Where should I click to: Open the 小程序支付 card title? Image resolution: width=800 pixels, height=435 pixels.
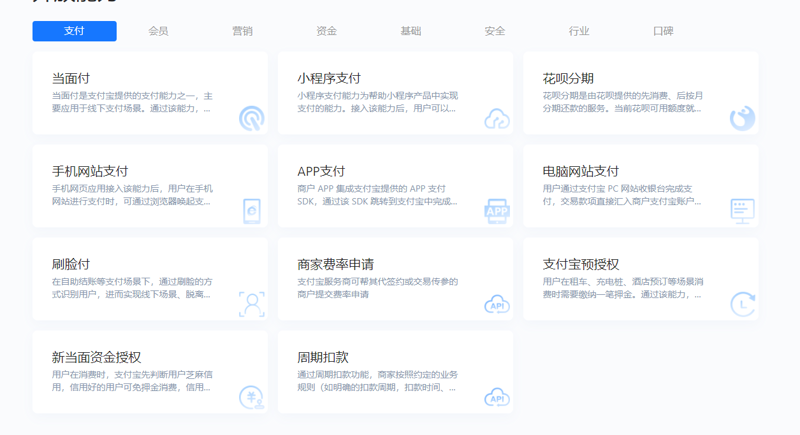tap(329, 79)
